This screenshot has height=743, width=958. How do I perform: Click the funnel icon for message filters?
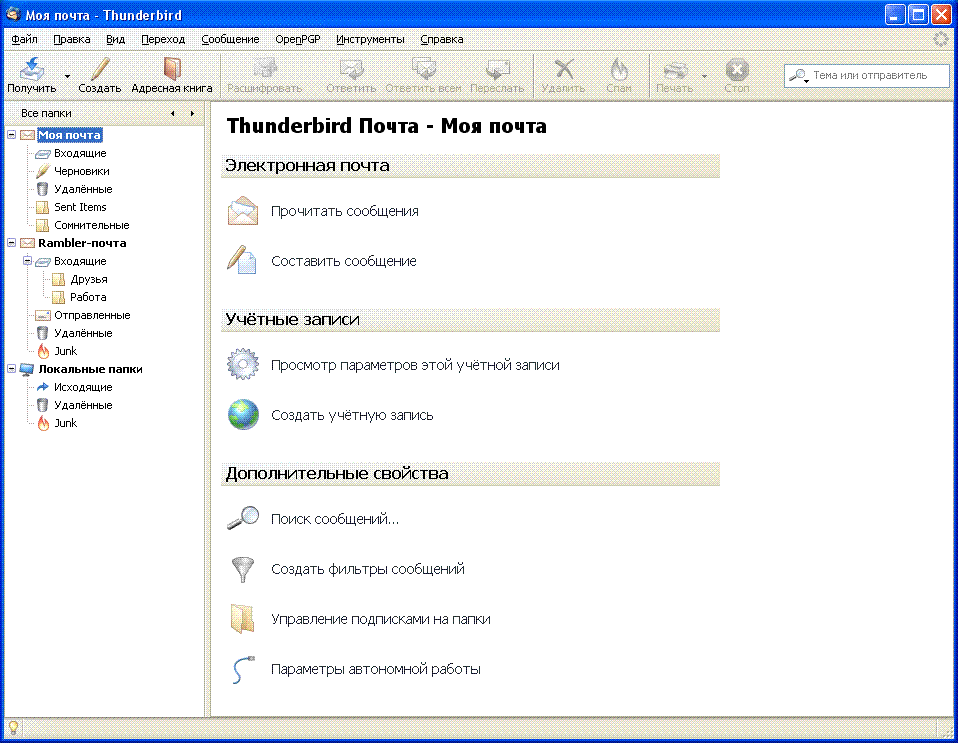[243, 569]
